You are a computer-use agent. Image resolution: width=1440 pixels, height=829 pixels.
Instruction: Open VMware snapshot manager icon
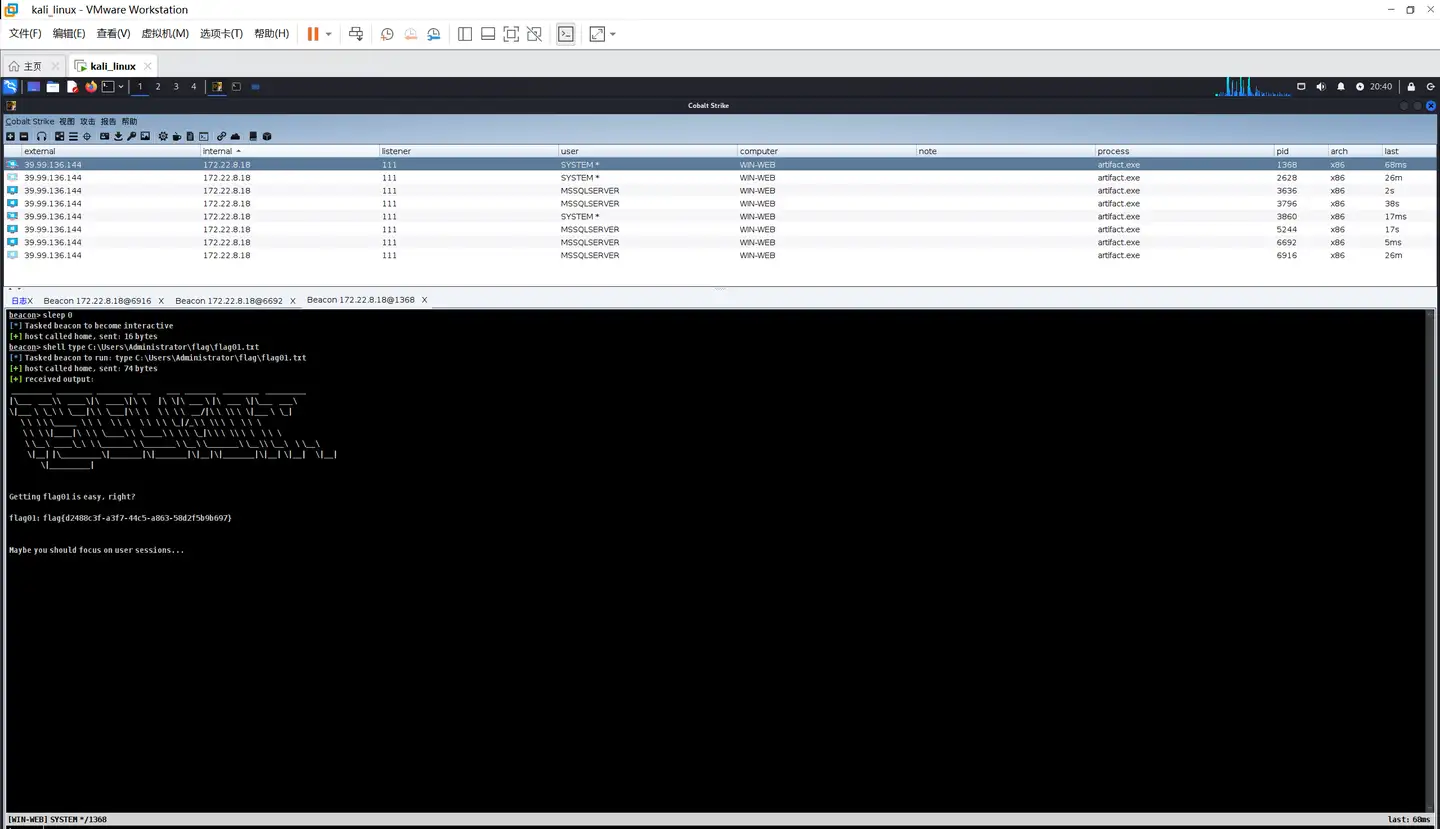click(433, 34)
